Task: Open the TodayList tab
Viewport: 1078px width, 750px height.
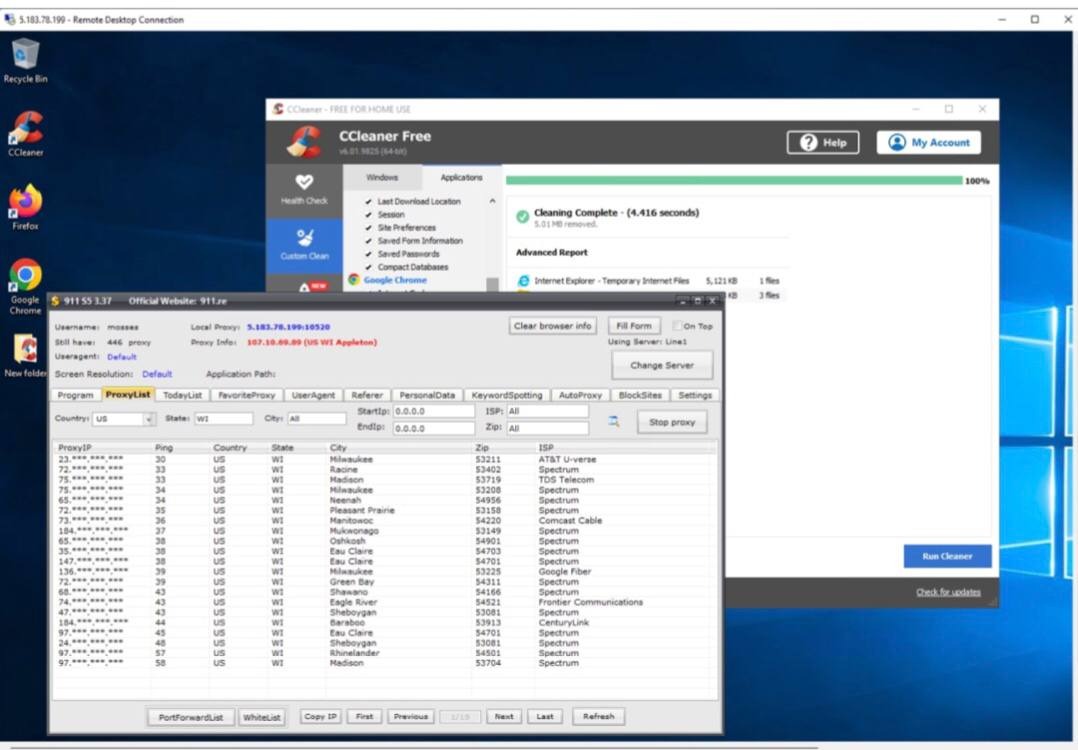Action: pyautogui.click(x=182, y=395)
